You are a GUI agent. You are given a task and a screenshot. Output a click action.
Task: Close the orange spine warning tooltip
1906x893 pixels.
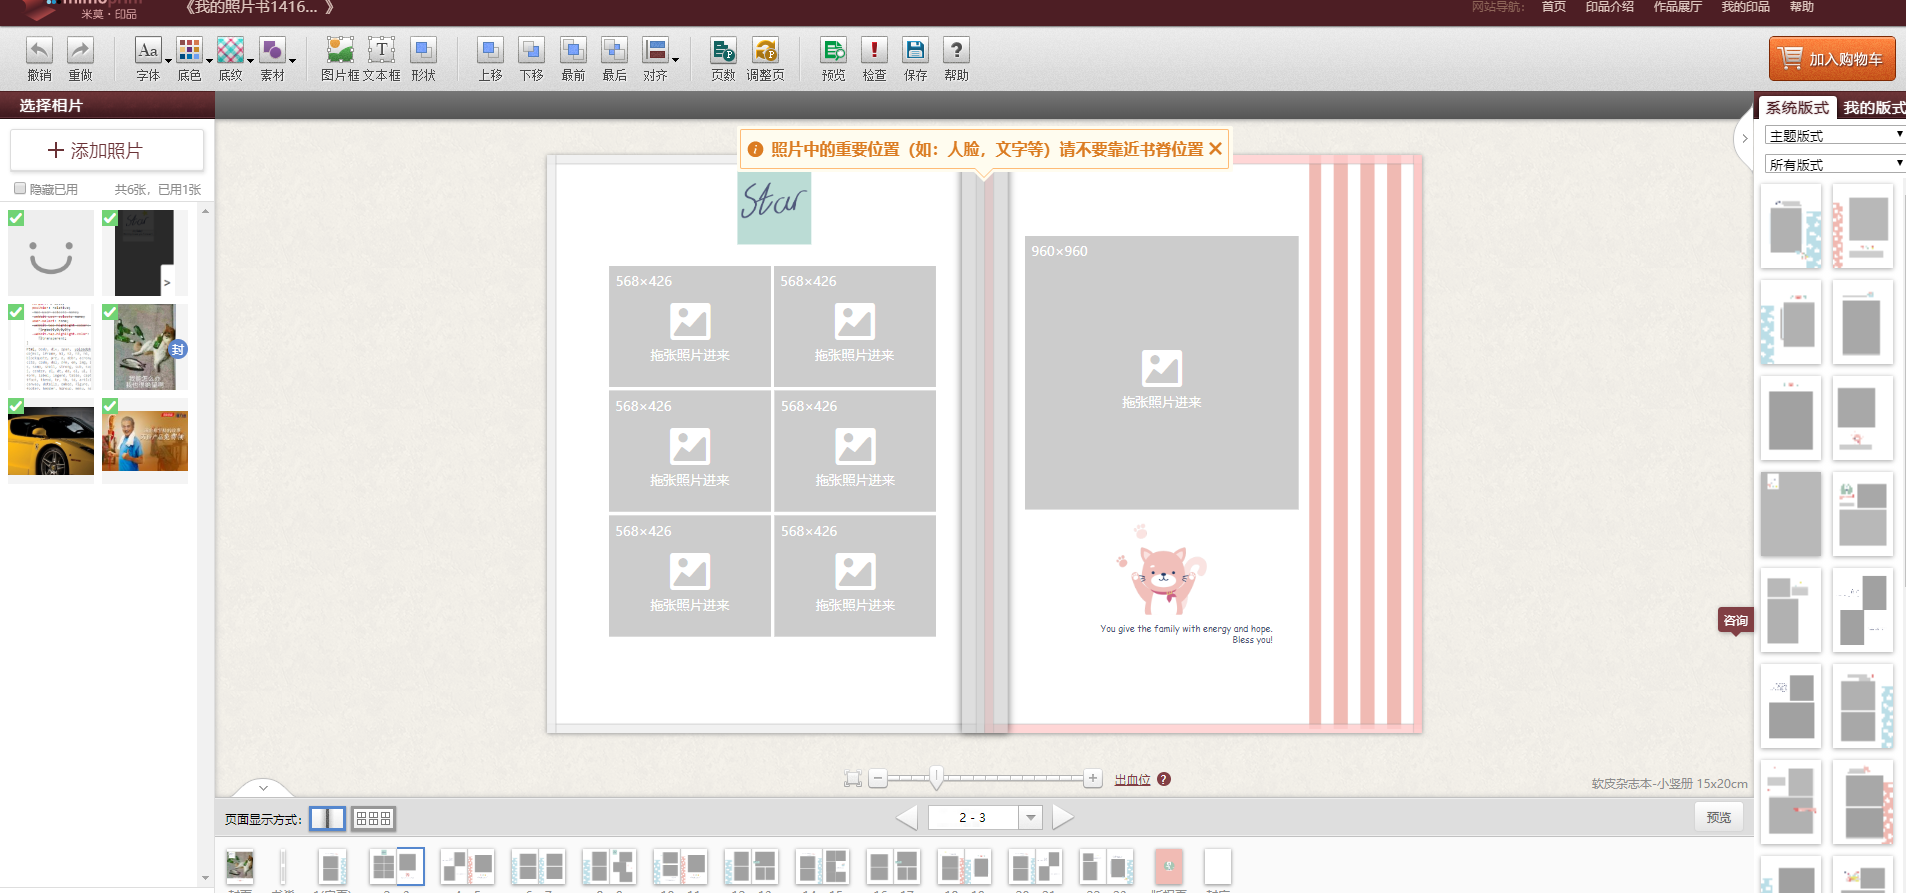pyautogui.click(x=1215, y=149)
